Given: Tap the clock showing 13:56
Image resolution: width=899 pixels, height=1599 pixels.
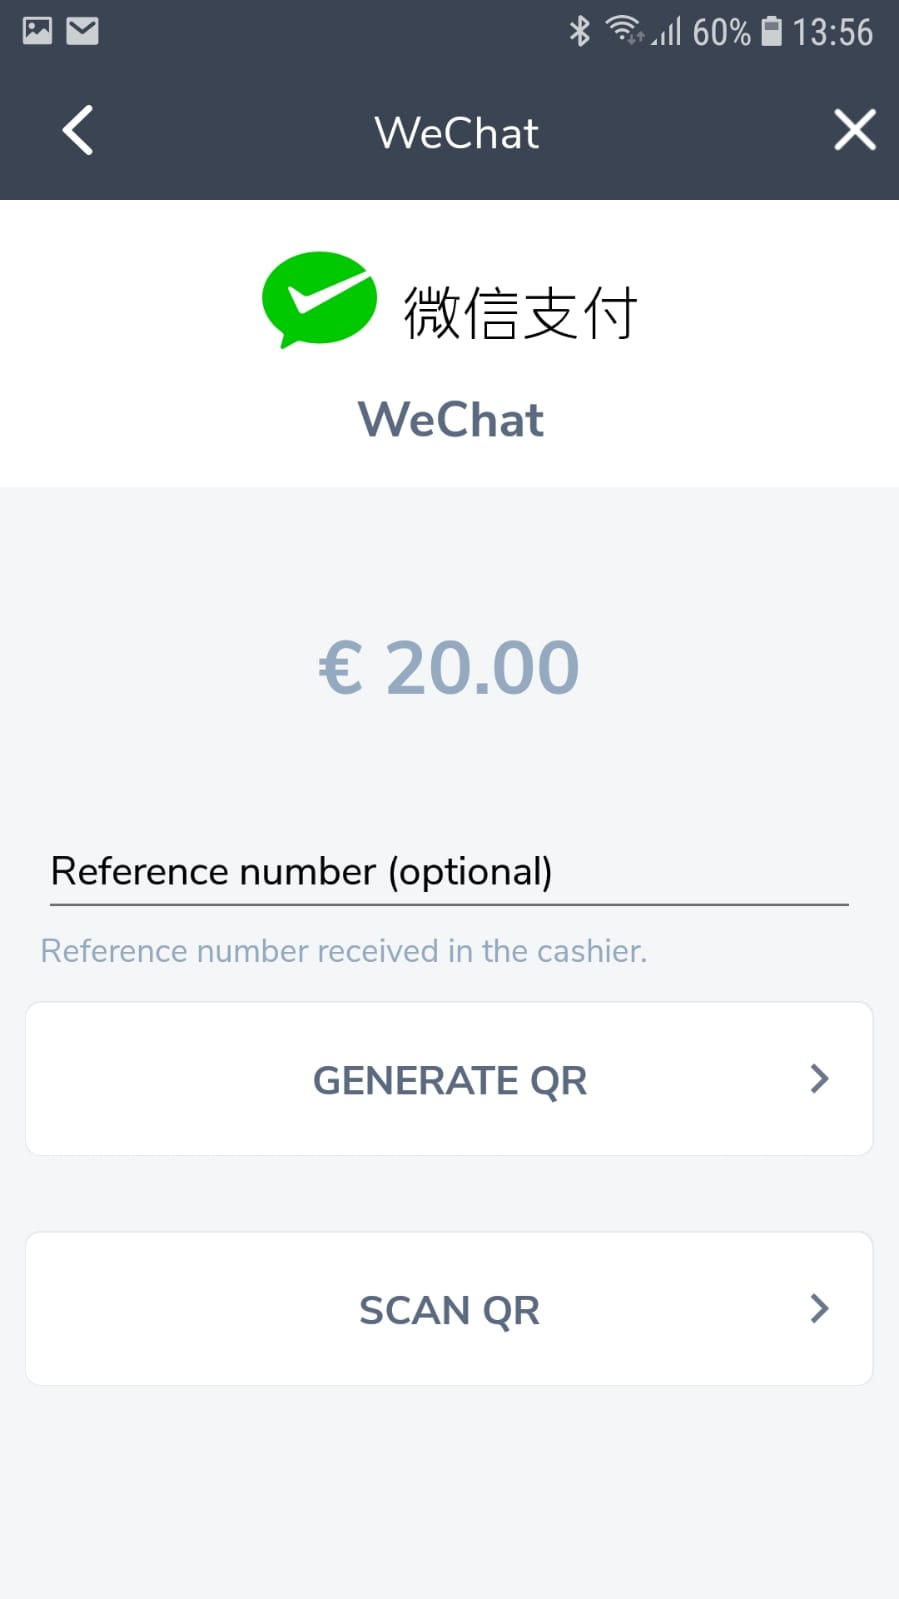Looking at the screenshot, I should (x=832, y=32).
